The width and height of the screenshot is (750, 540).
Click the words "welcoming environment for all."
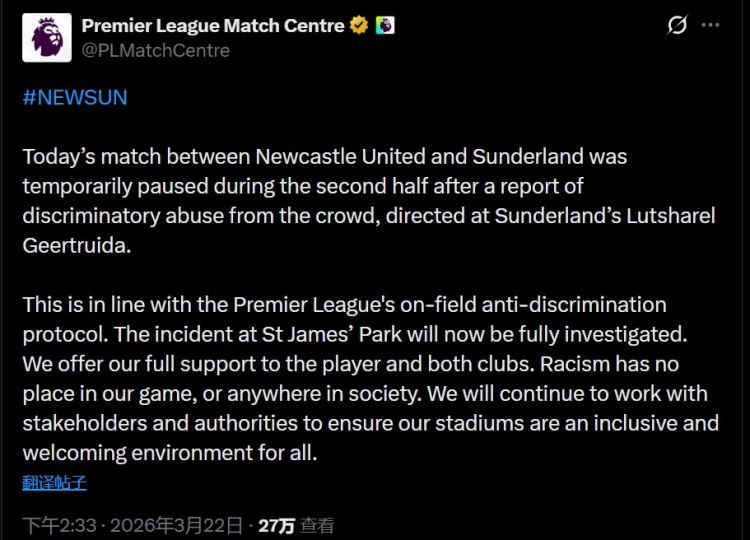(169, 451)
